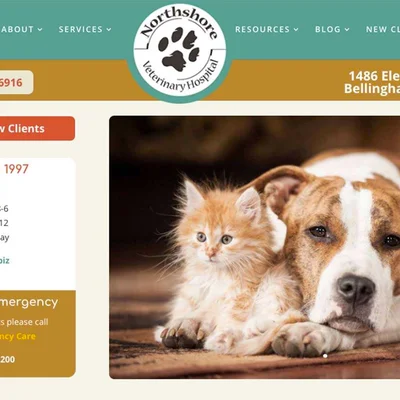Expand the chevron next to SERVICES

(109, 30)
